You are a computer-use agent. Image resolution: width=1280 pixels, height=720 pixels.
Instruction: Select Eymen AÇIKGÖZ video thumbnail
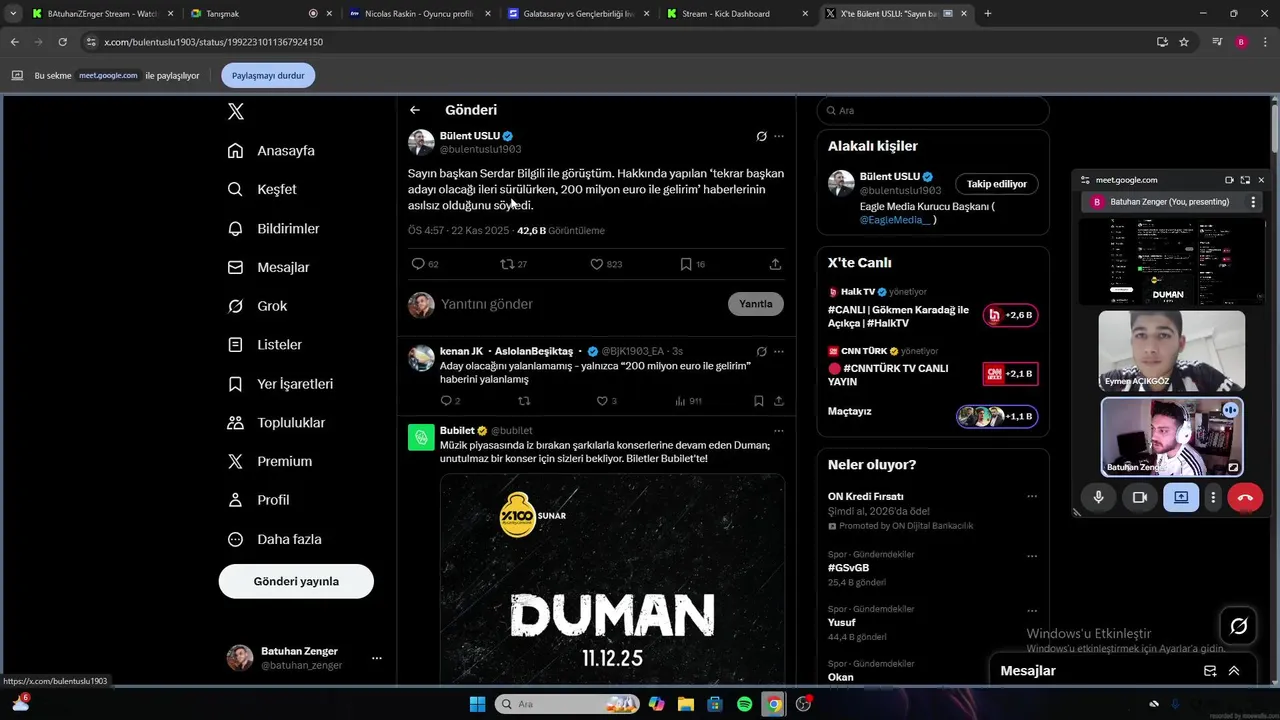coord(1172,351)
